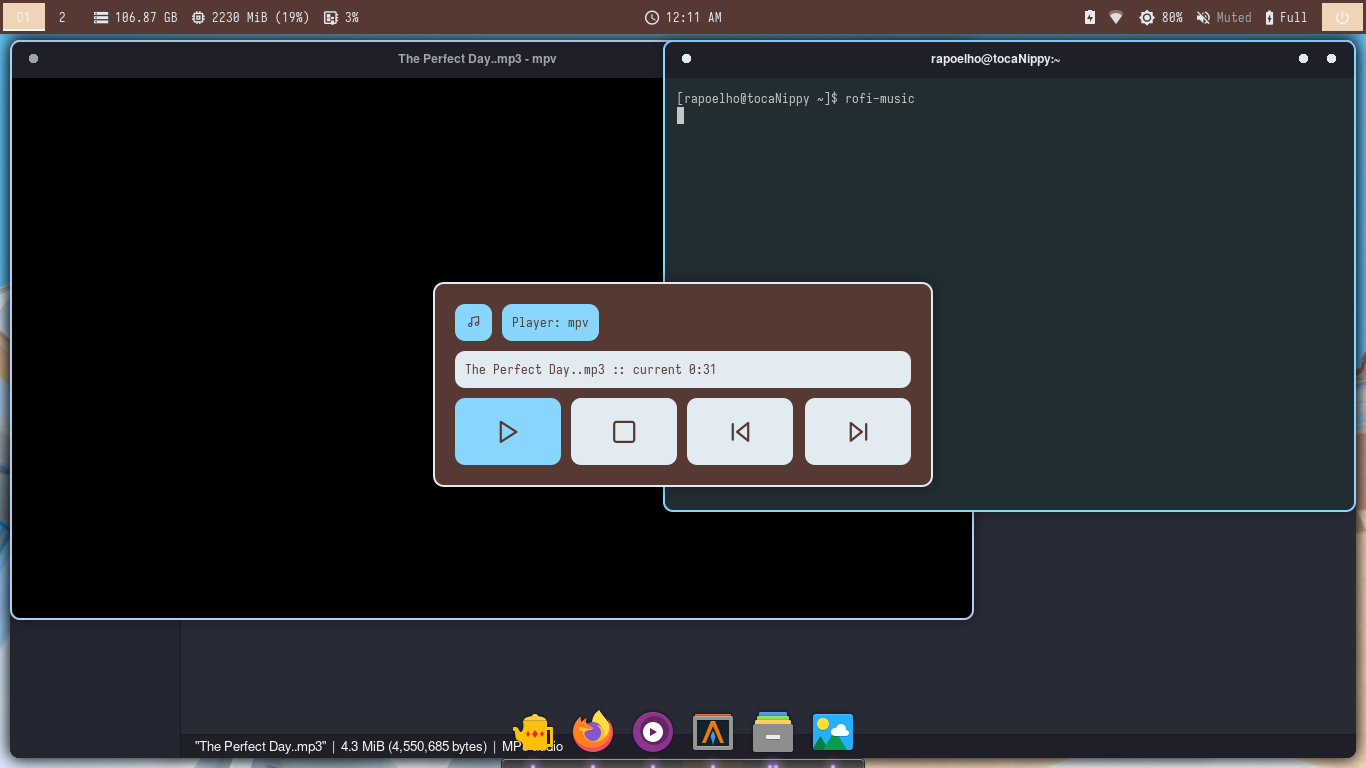
Task: Launch the yellow teapot app in dock
Action: click(533, 732)
